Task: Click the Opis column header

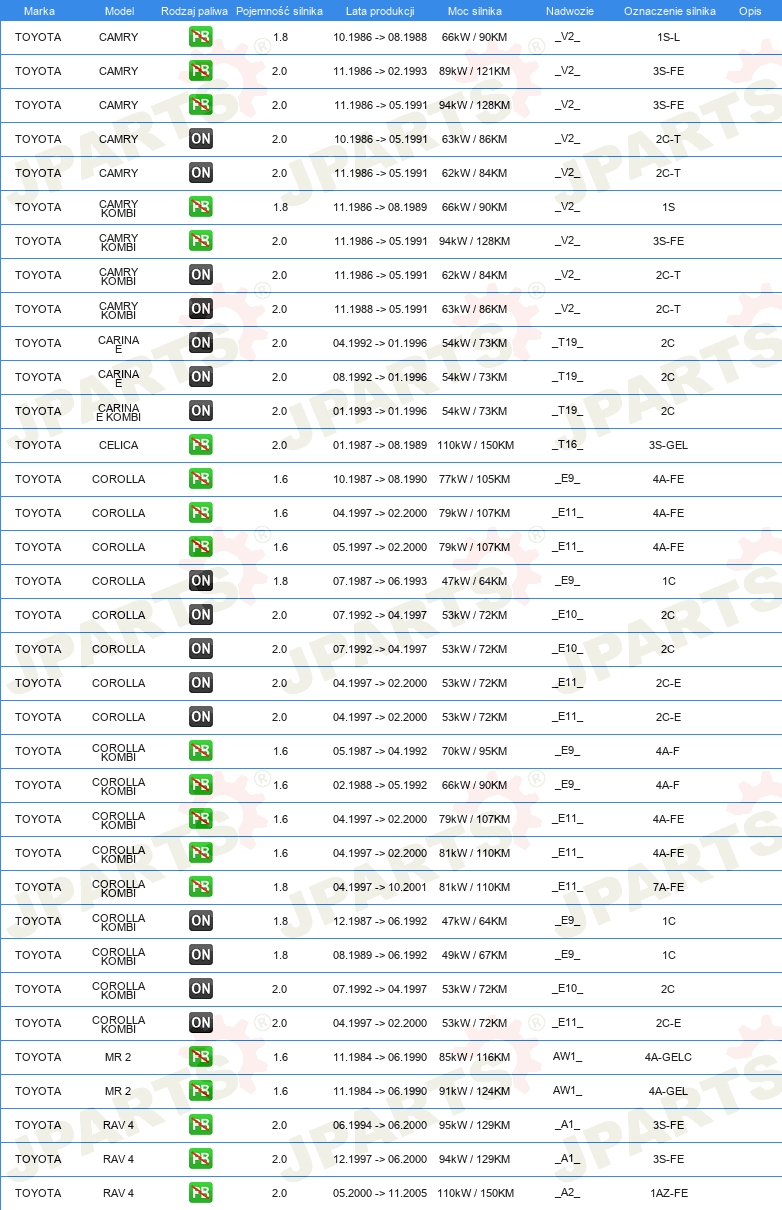Action: [x=750, y=11]
